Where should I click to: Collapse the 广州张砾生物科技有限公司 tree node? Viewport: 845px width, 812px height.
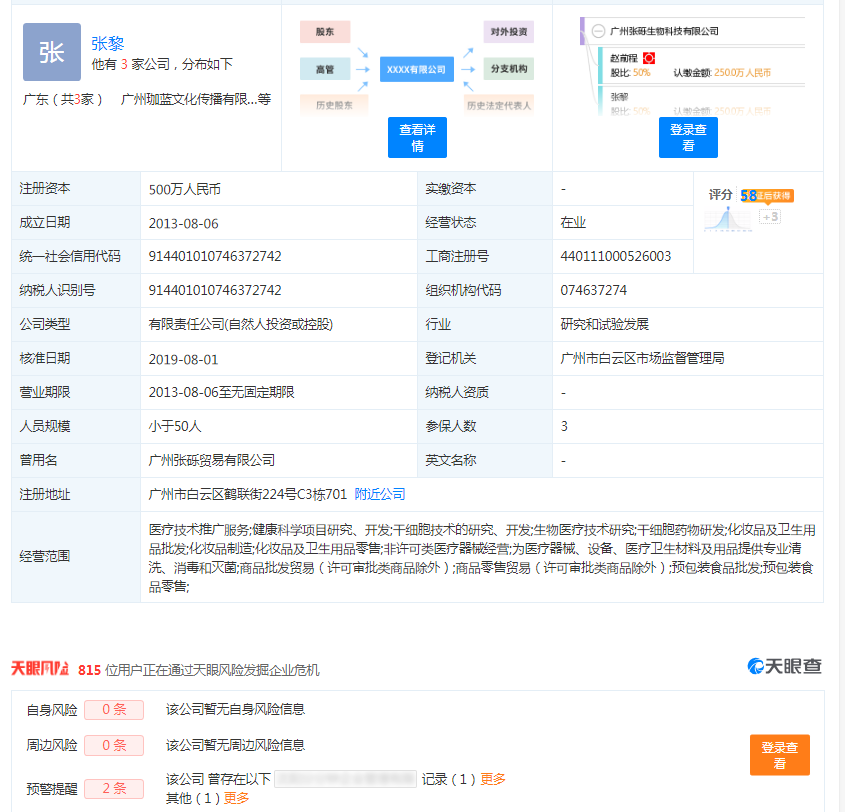click(x=597, y=31)
